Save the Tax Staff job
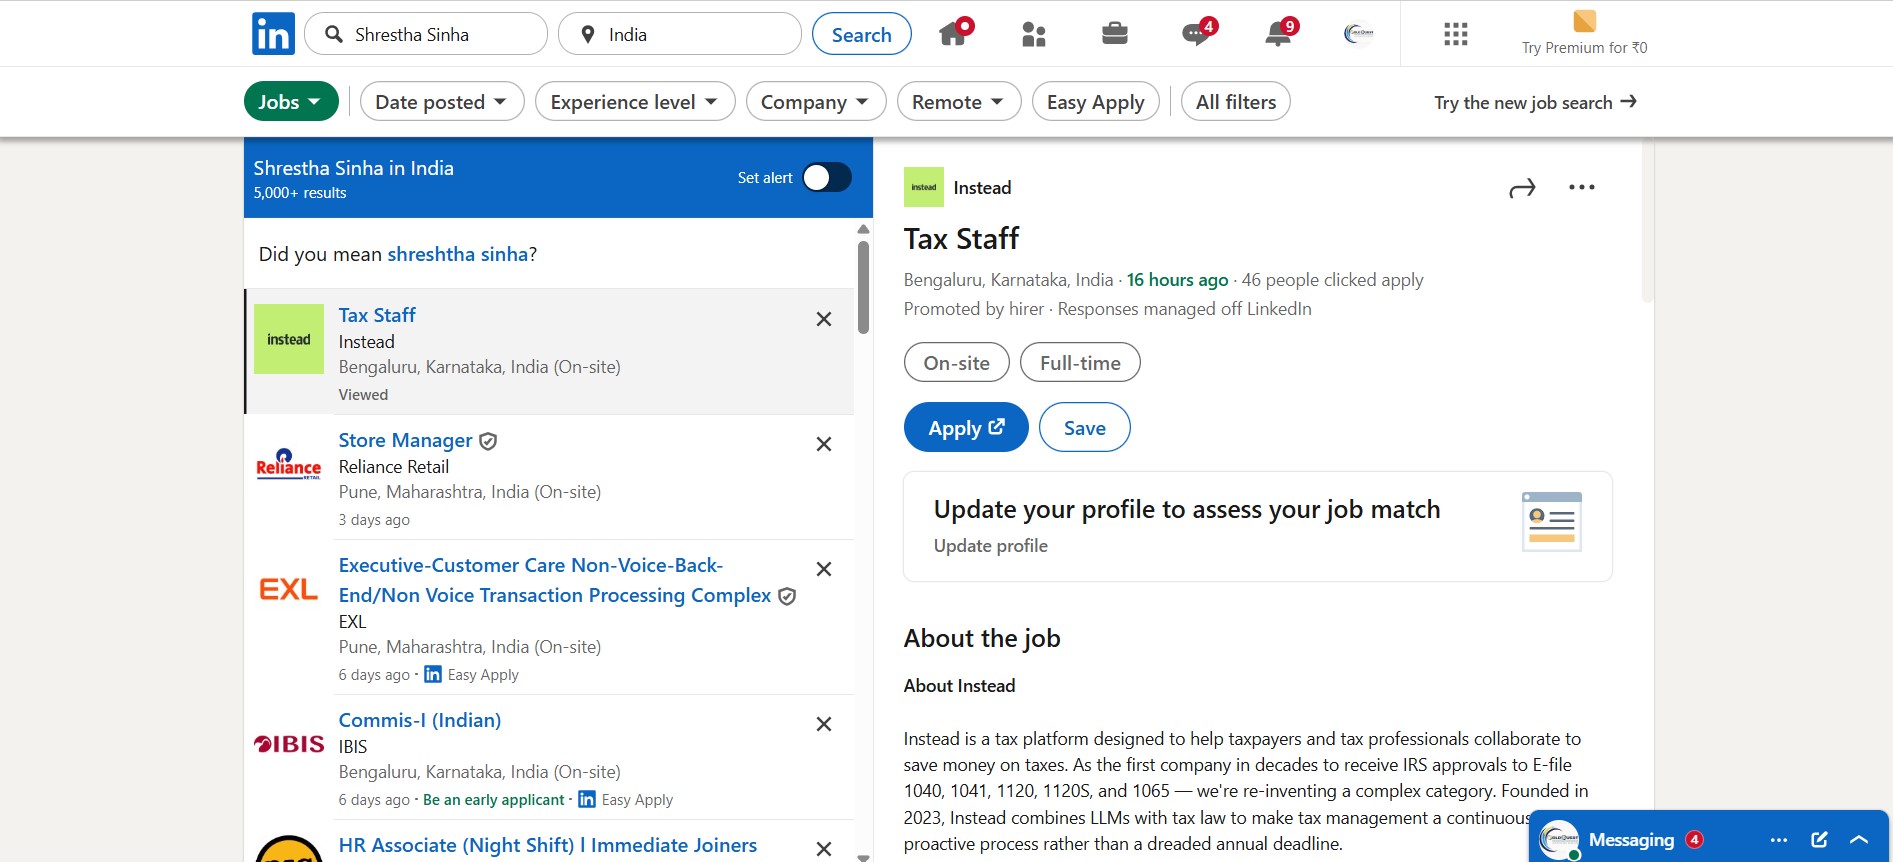The width and height of the screenshot is (1893, 862). point(1085,427)
